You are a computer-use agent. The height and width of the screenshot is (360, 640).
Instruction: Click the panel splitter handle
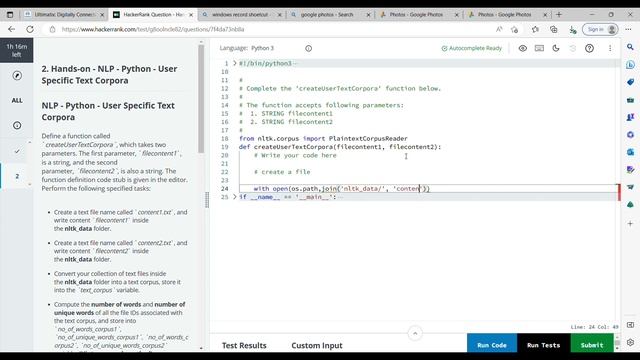(x=207, y=200)
